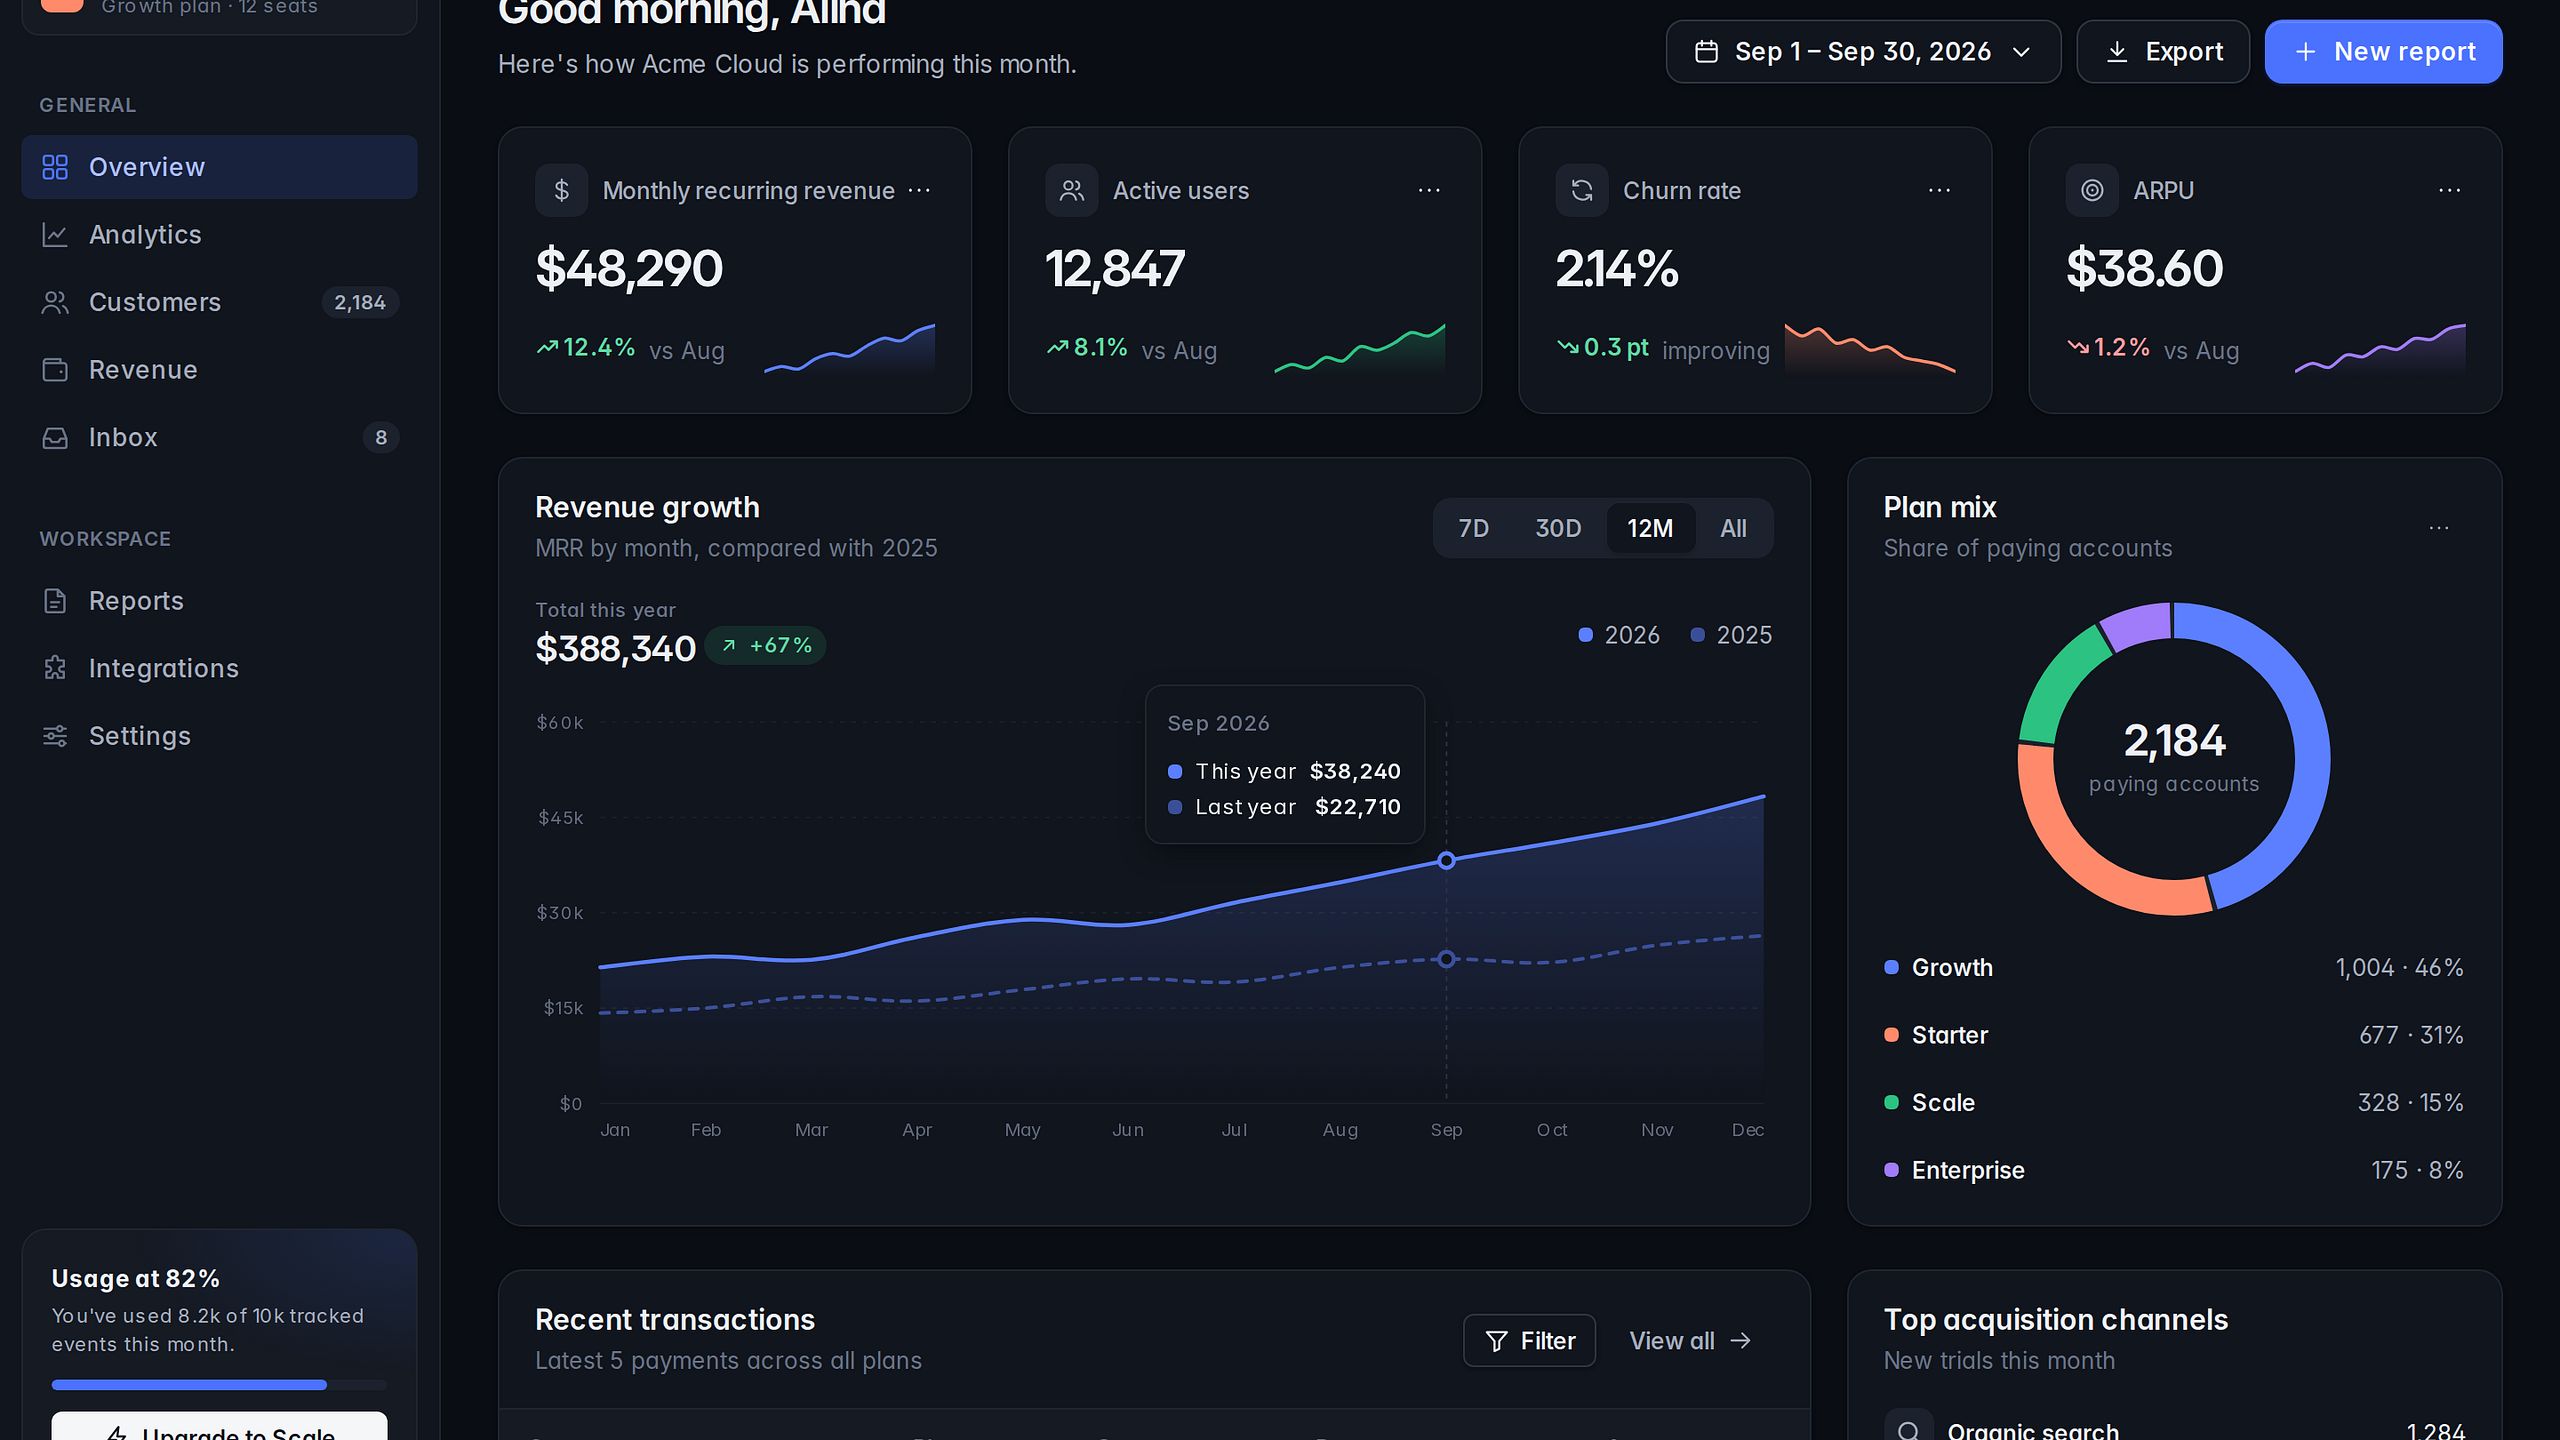The height and width of the screenshot is (1440, 2560).
Task: Click the usage progress bar
Action: [x=219, y=1385]
